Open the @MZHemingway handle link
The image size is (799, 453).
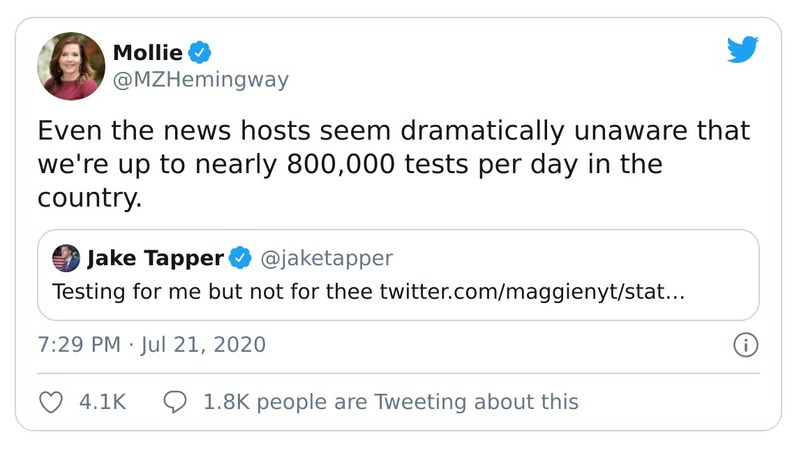200,80
